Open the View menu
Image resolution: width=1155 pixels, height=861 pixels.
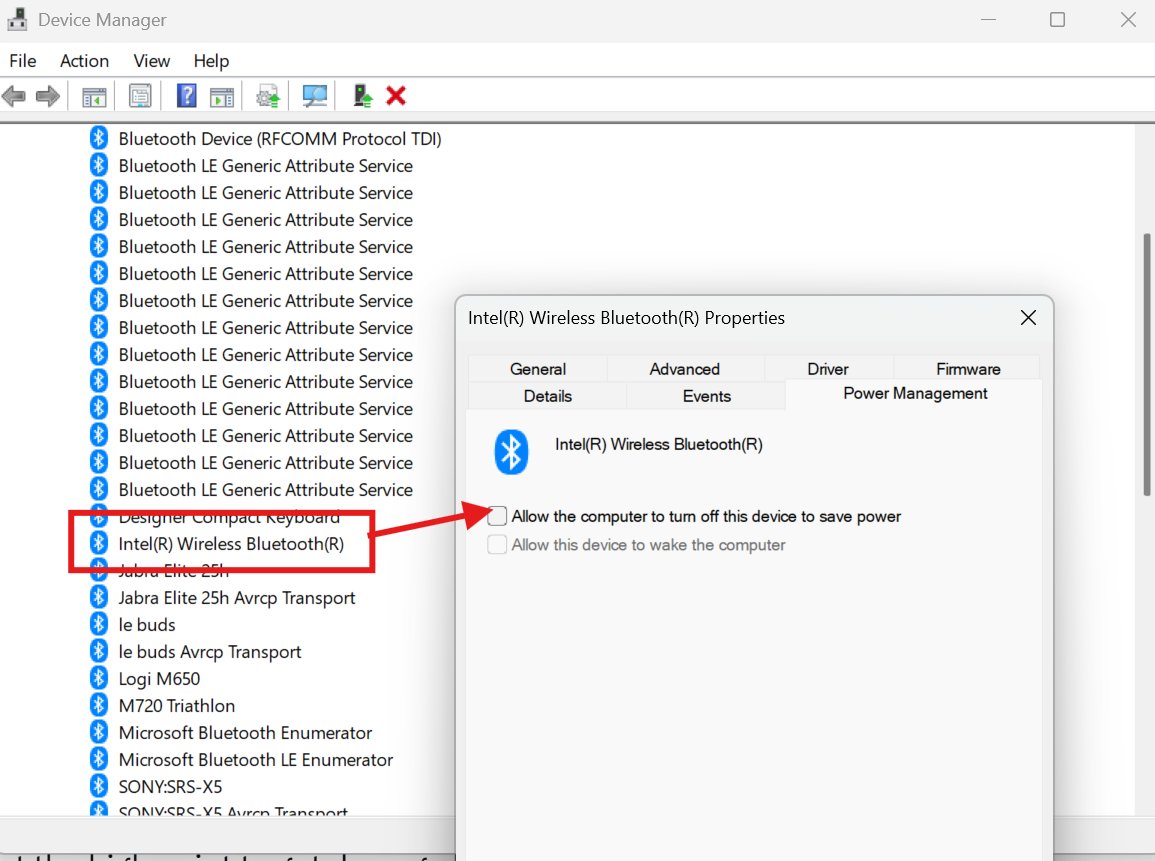(152, 61)
